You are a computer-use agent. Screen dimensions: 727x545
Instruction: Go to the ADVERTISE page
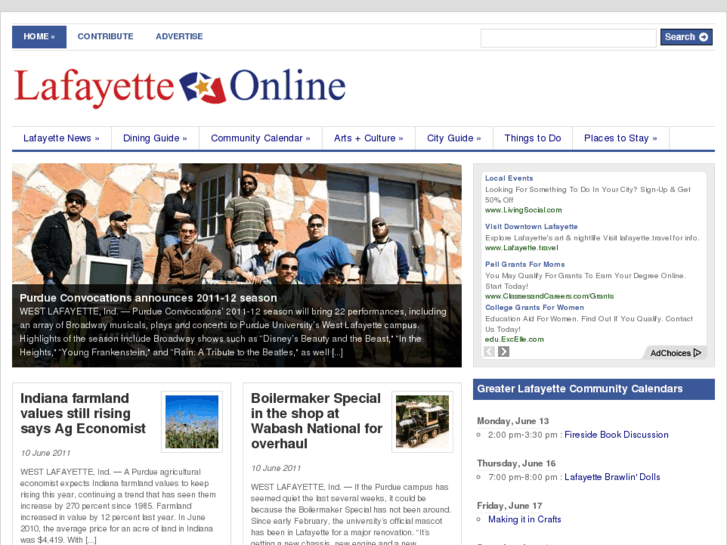pyautogui.click(x=179, y=36)
